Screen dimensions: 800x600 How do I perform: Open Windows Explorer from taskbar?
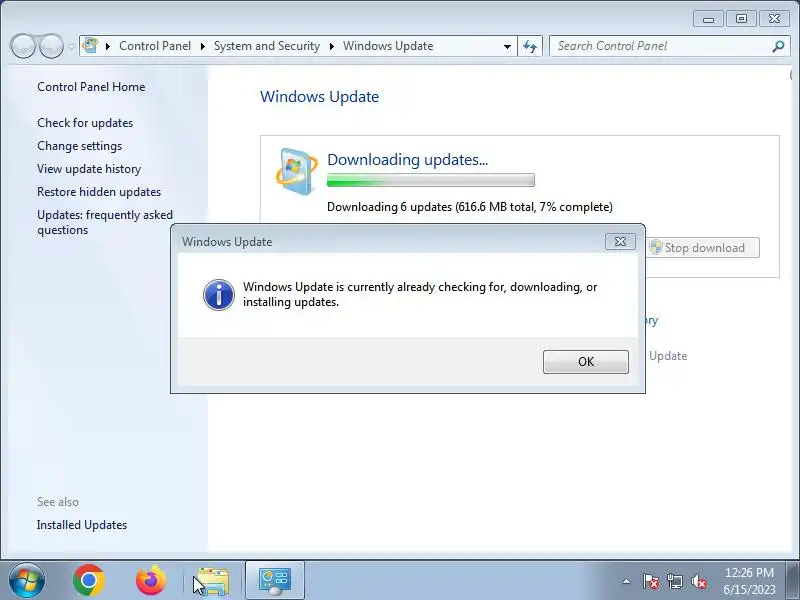pos(213,581)
